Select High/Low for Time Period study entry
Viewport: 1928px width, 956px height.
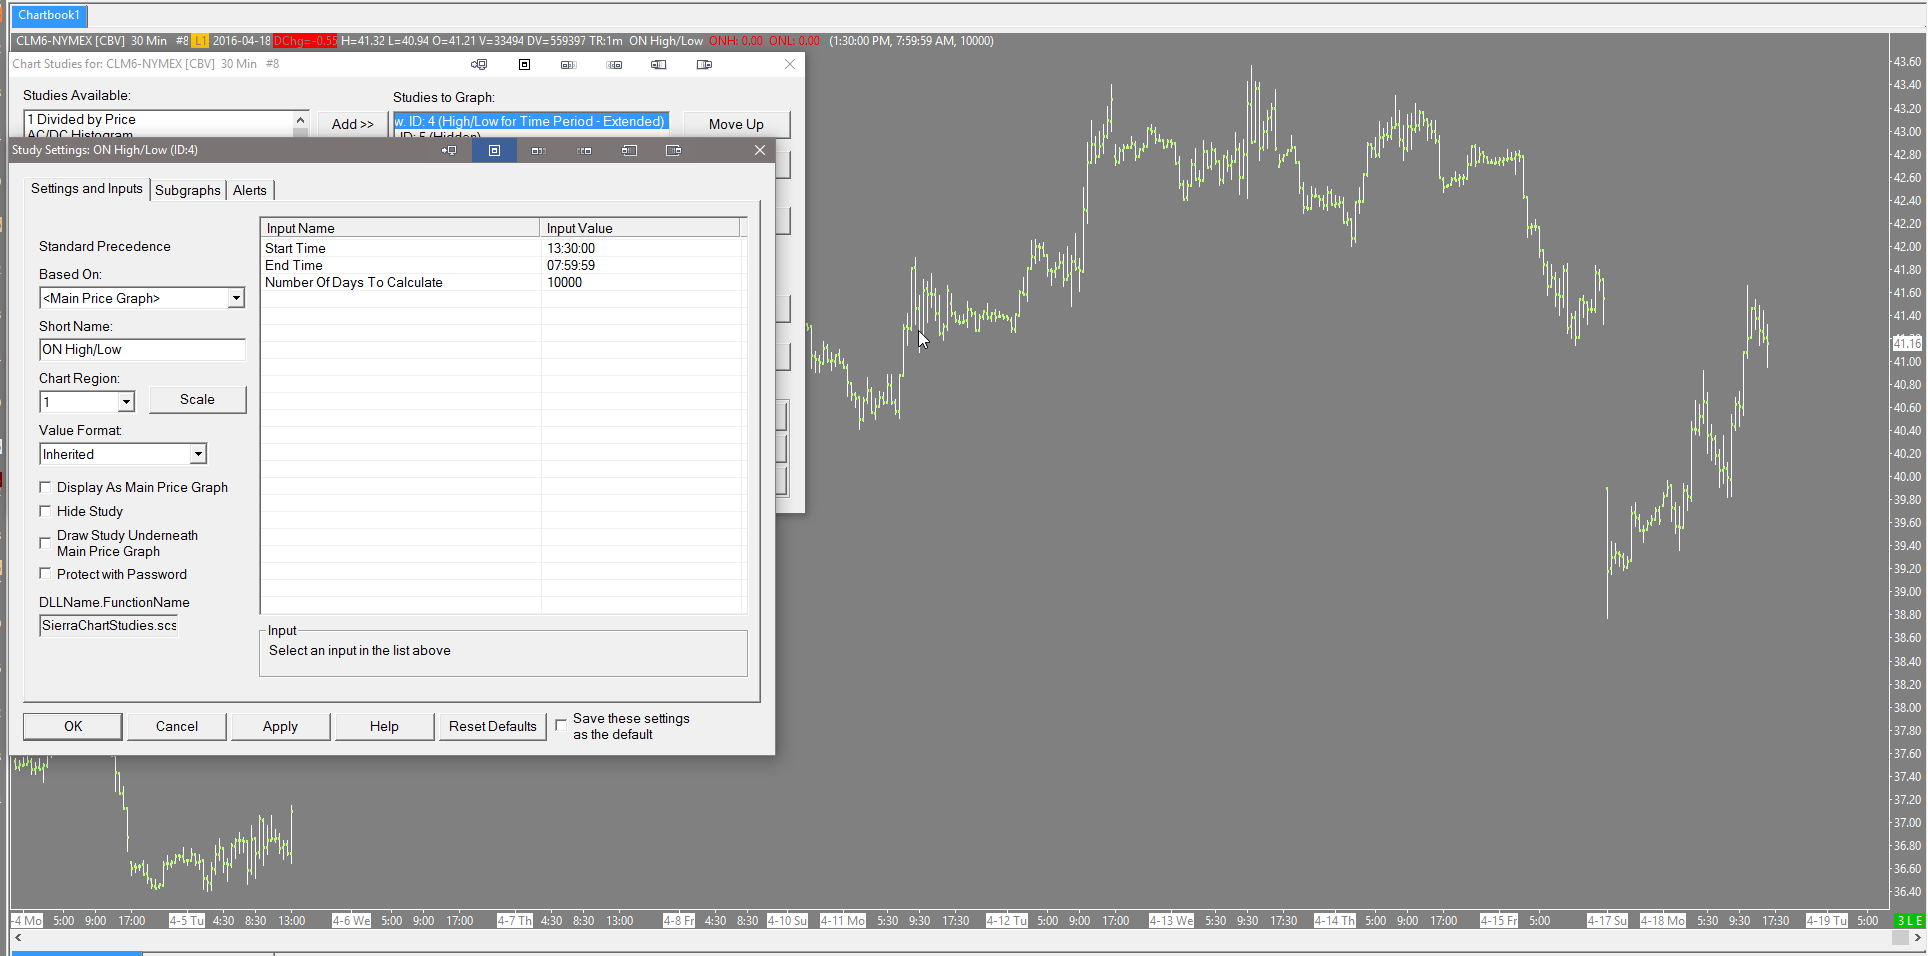pos(531,121)
